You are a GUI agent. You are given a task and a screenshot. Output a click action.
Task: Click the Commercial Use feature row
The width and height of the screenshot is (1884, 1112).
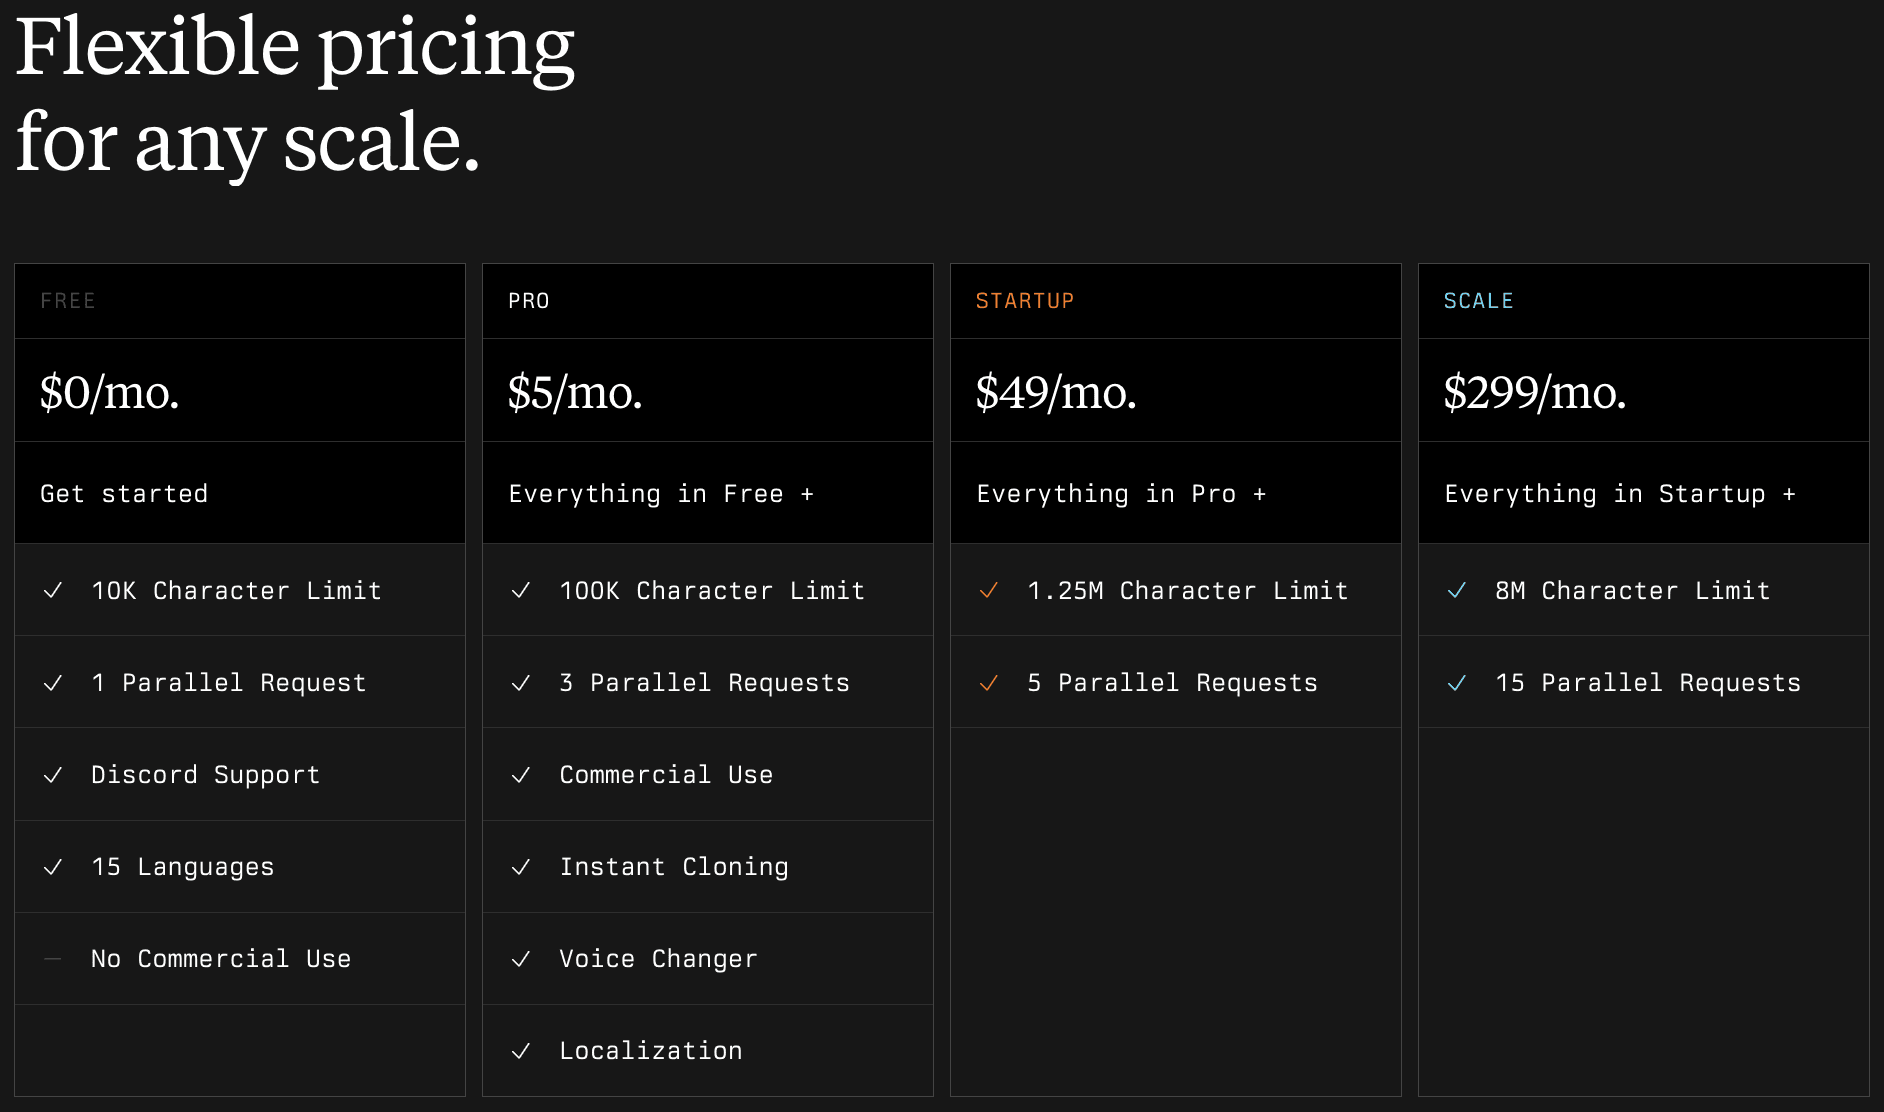pyautogui.click(x=708, y=775)
